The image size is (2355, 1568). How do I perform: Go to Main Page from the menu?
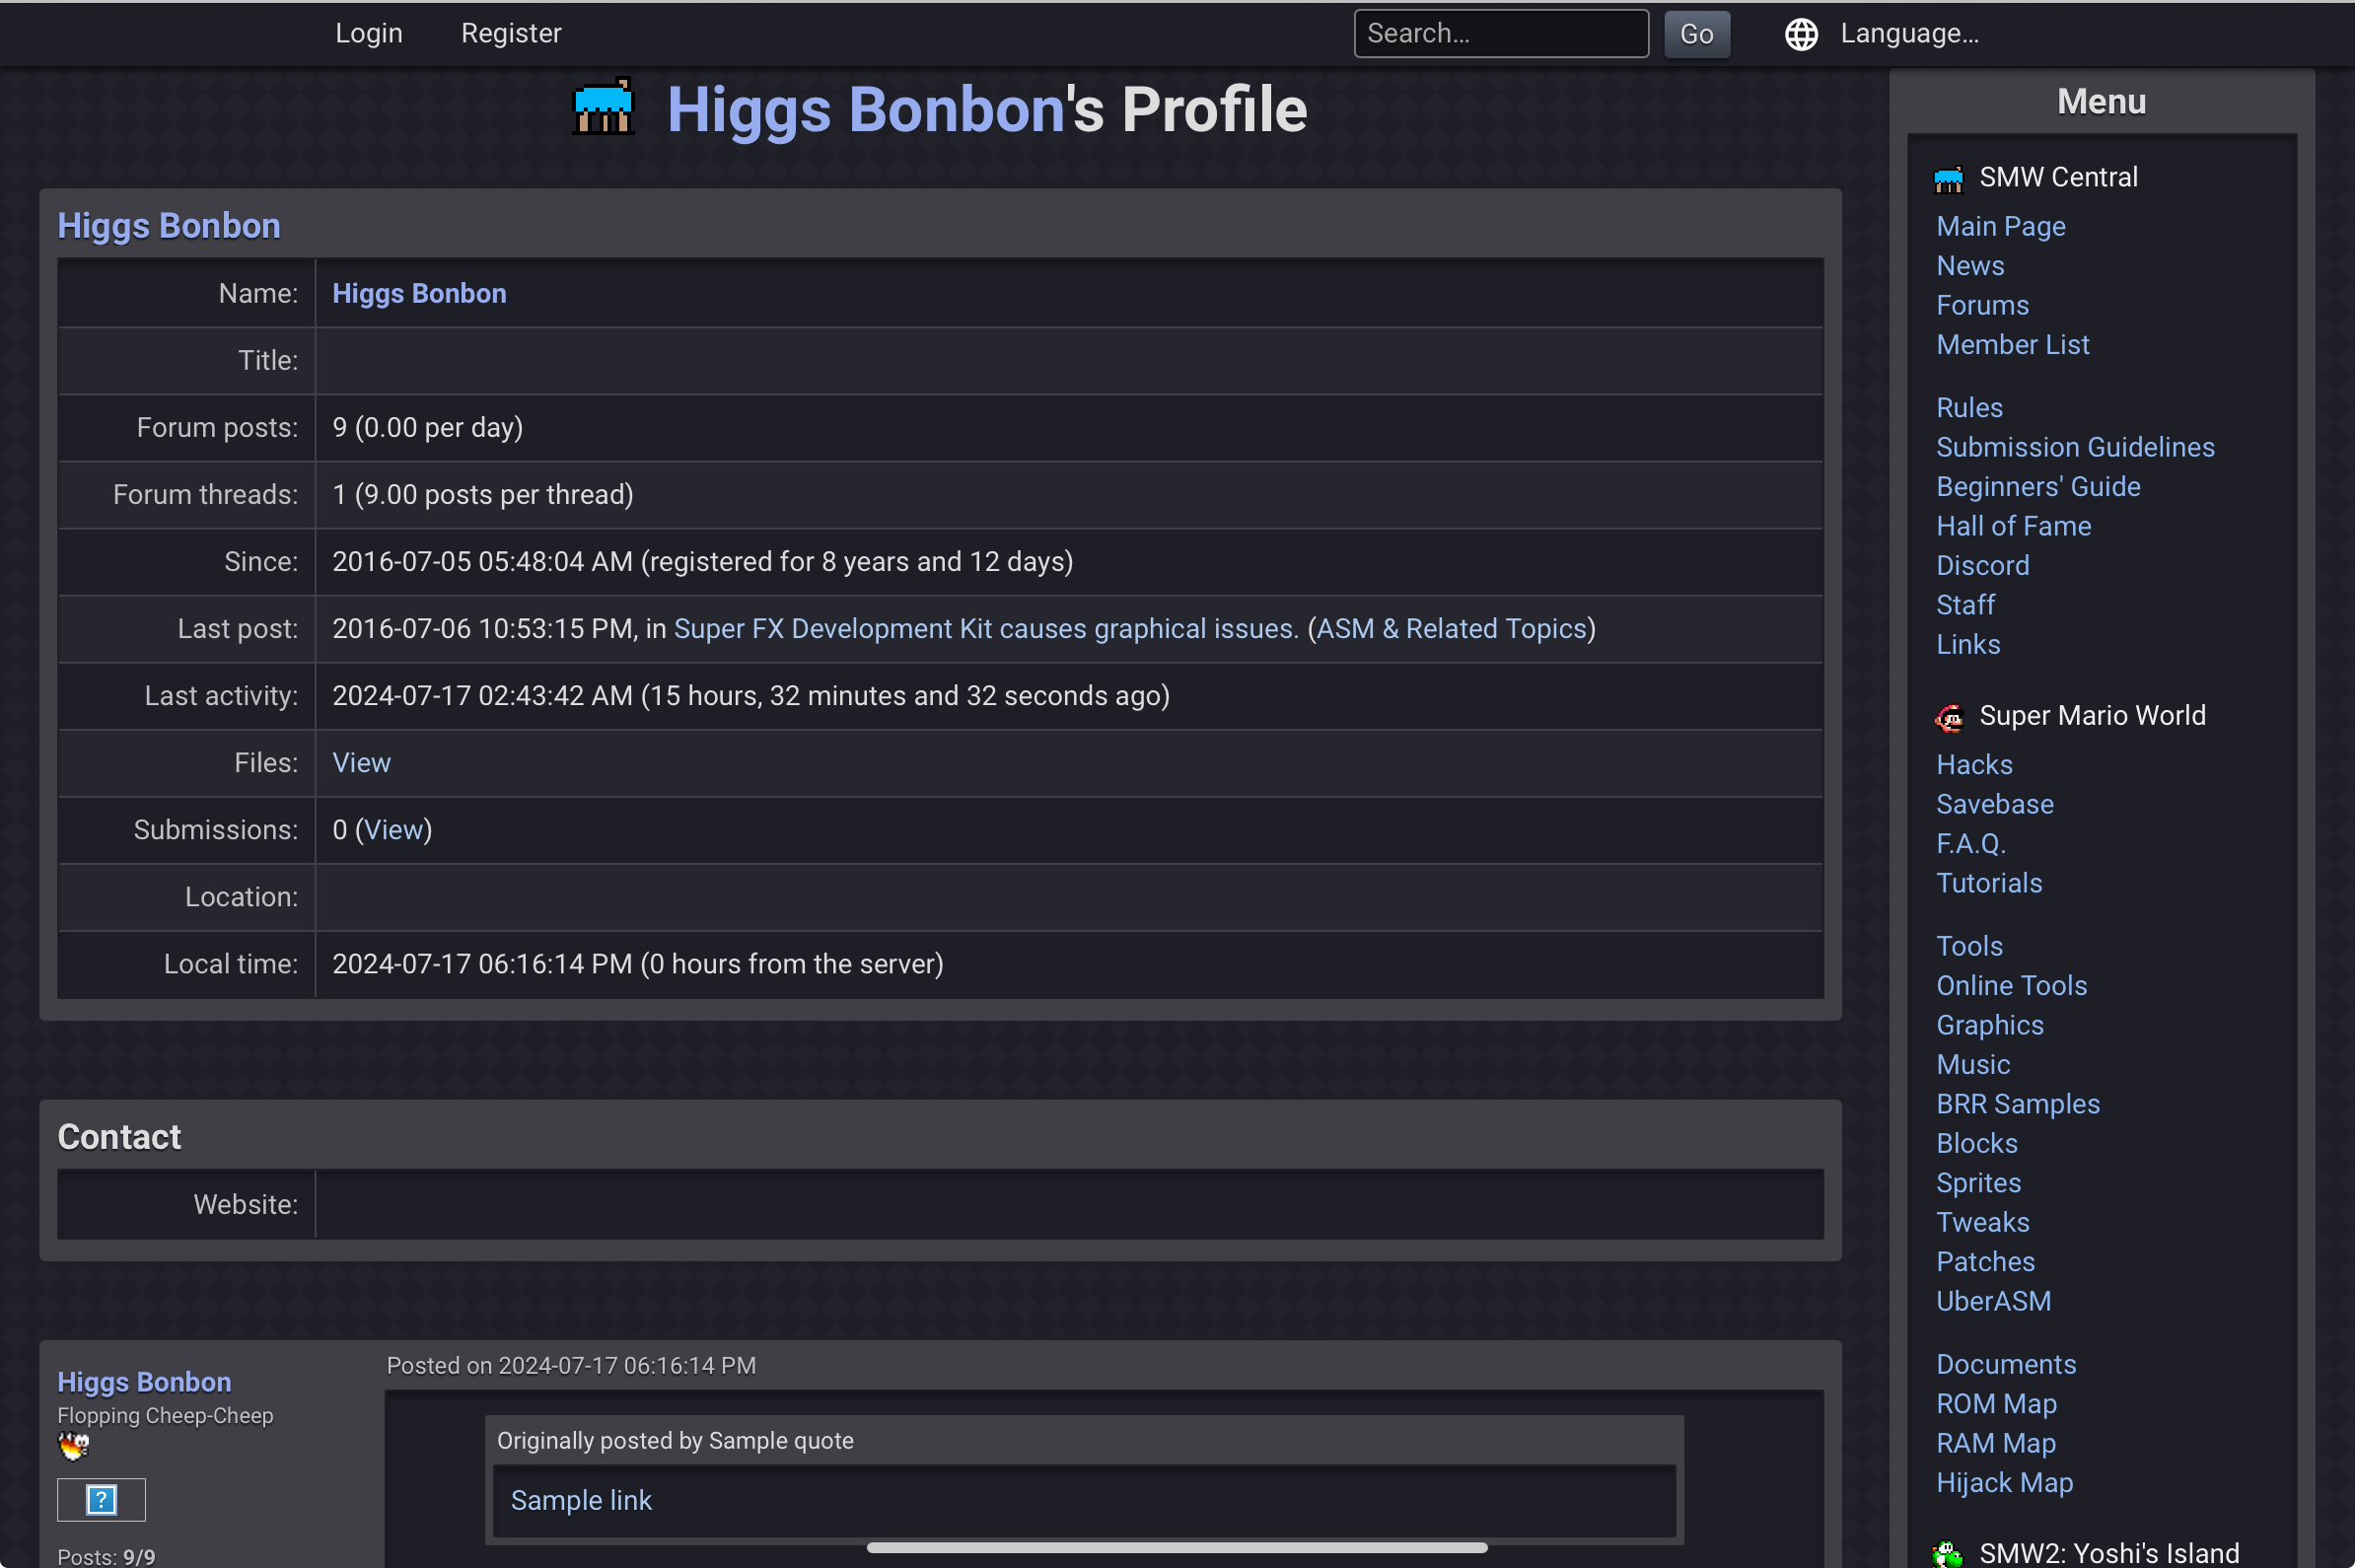pos(2000,226)
